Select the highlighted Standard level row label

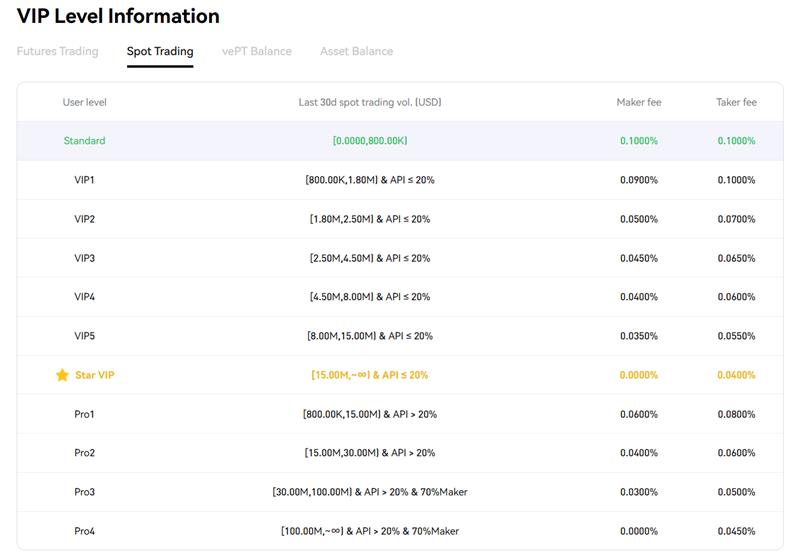point(84,141)
